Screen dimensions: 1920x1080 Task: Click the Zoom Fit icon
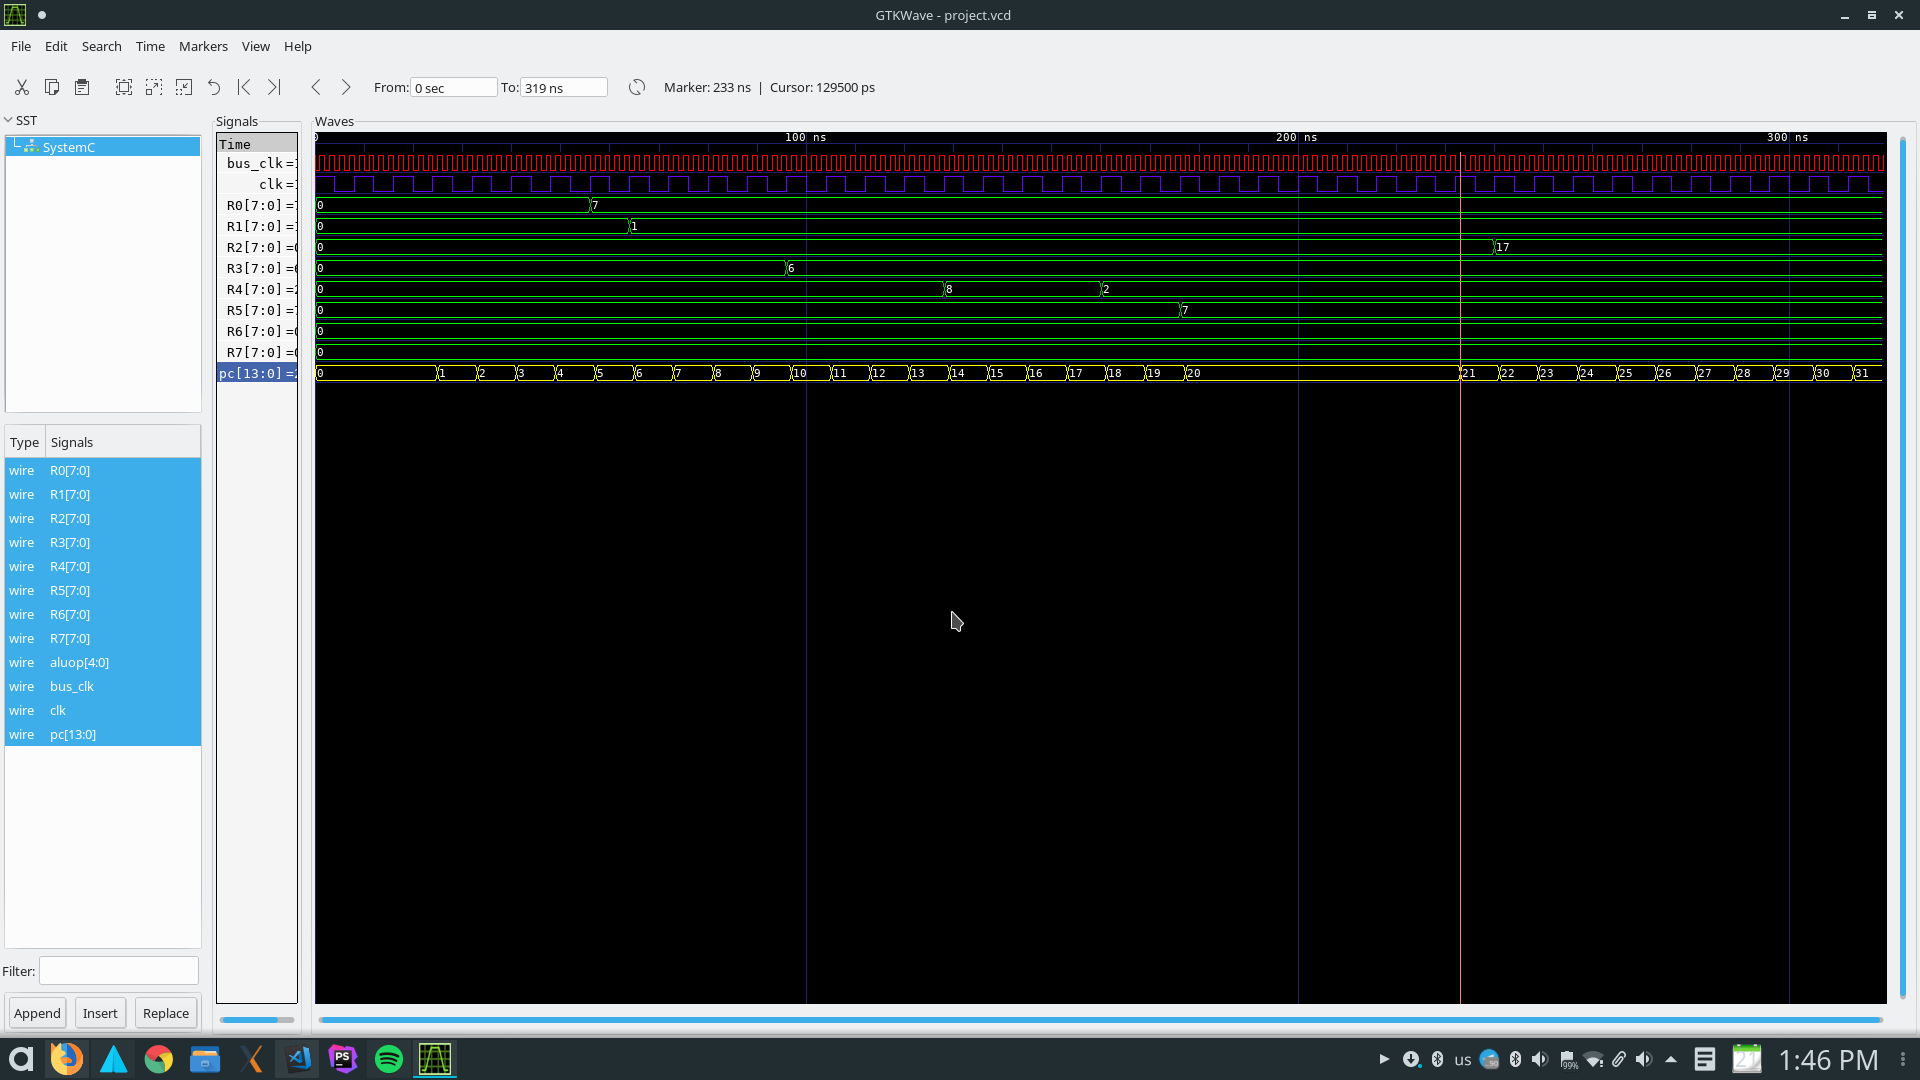tap(124, 88)
